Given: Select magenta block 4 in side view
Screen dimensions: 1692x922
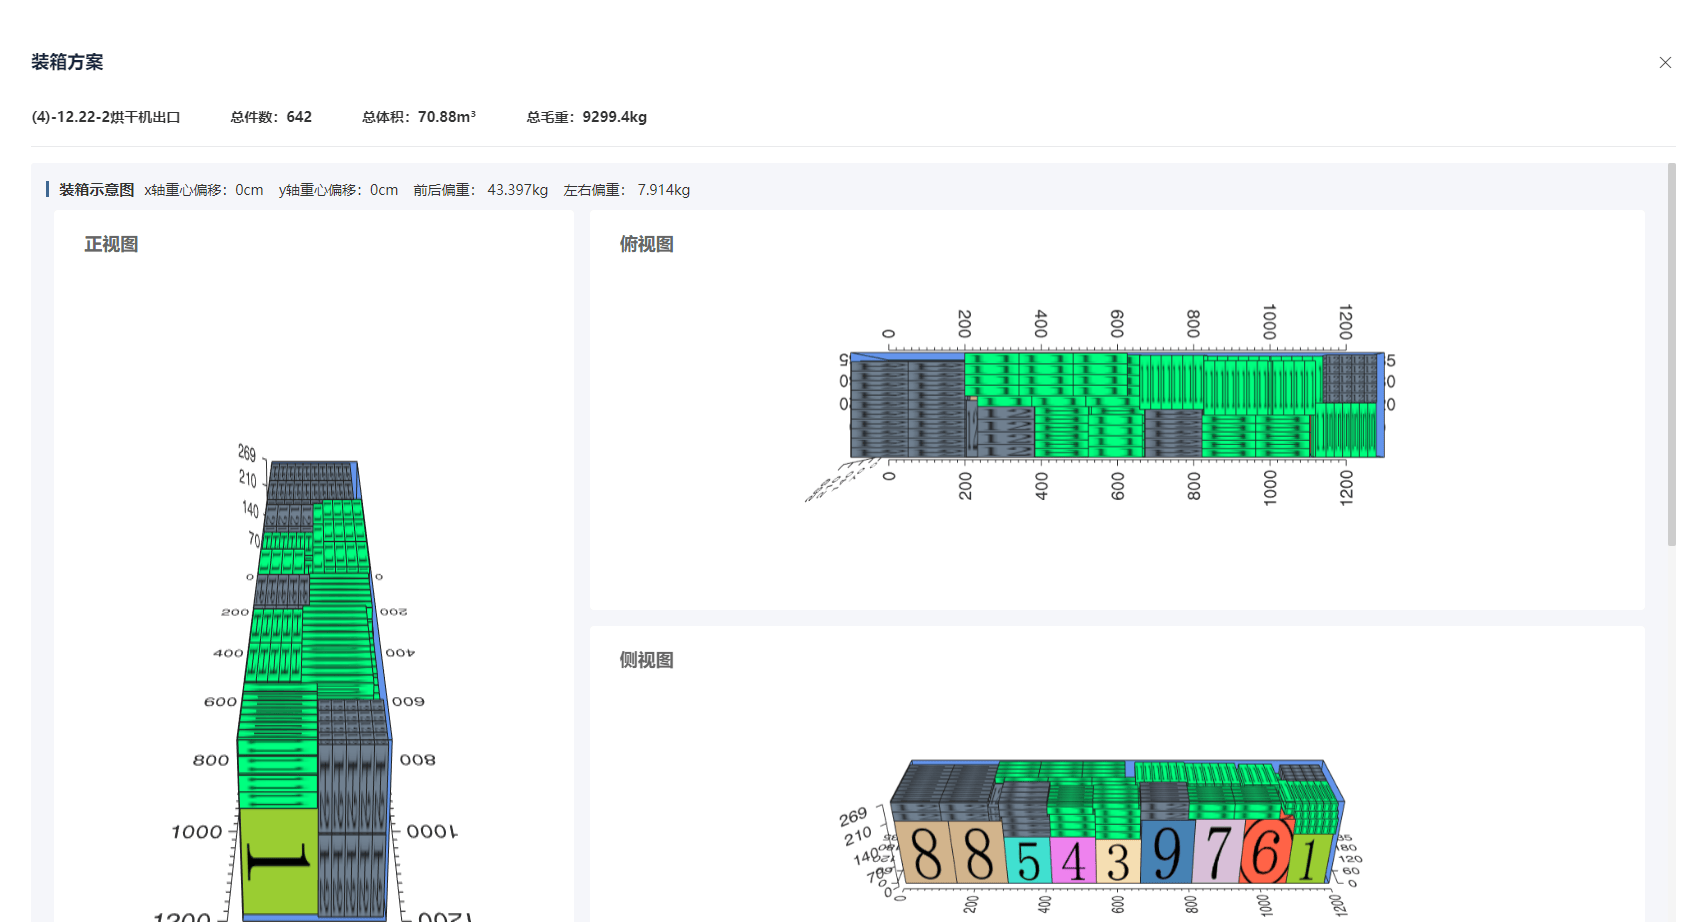Looking at the screenshot, I should 1073,860.
